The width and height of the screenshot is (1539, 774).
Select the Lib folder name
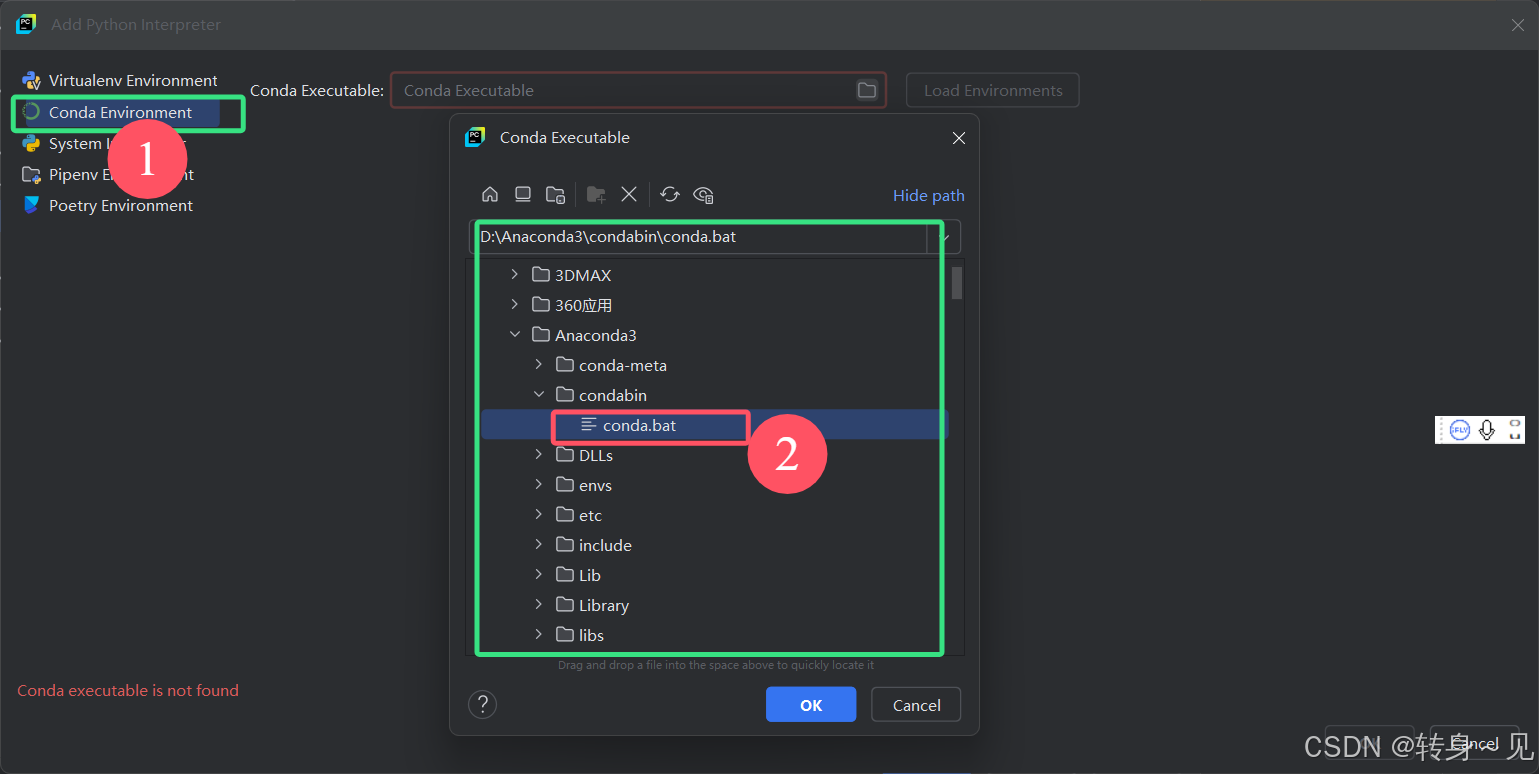click(590, 575)
